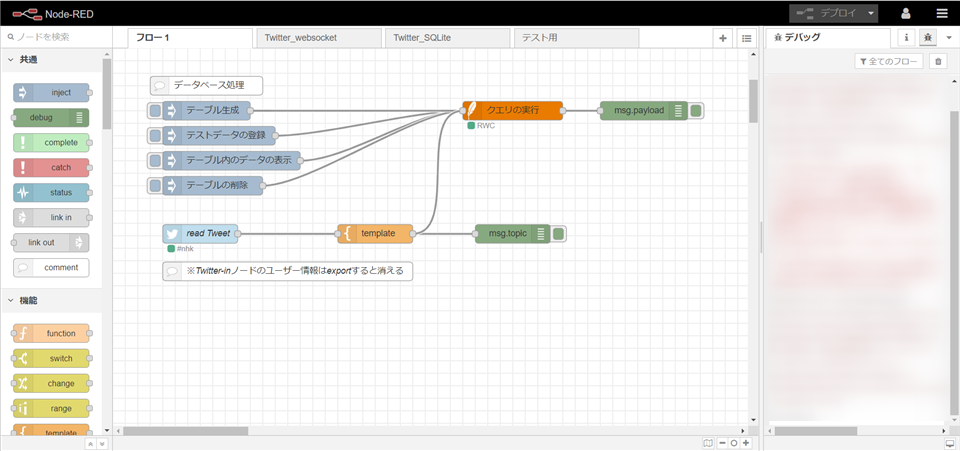Click the palette vertical scrollbar thumb

tap(107, 93)
